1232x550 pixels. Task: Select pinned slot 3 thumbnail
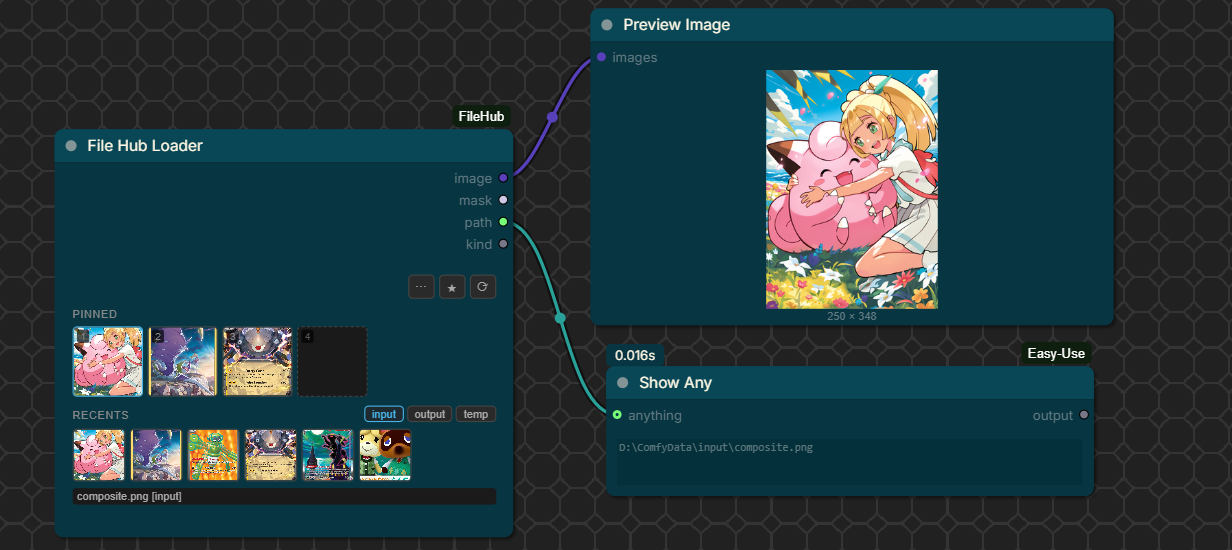(257, 361)
